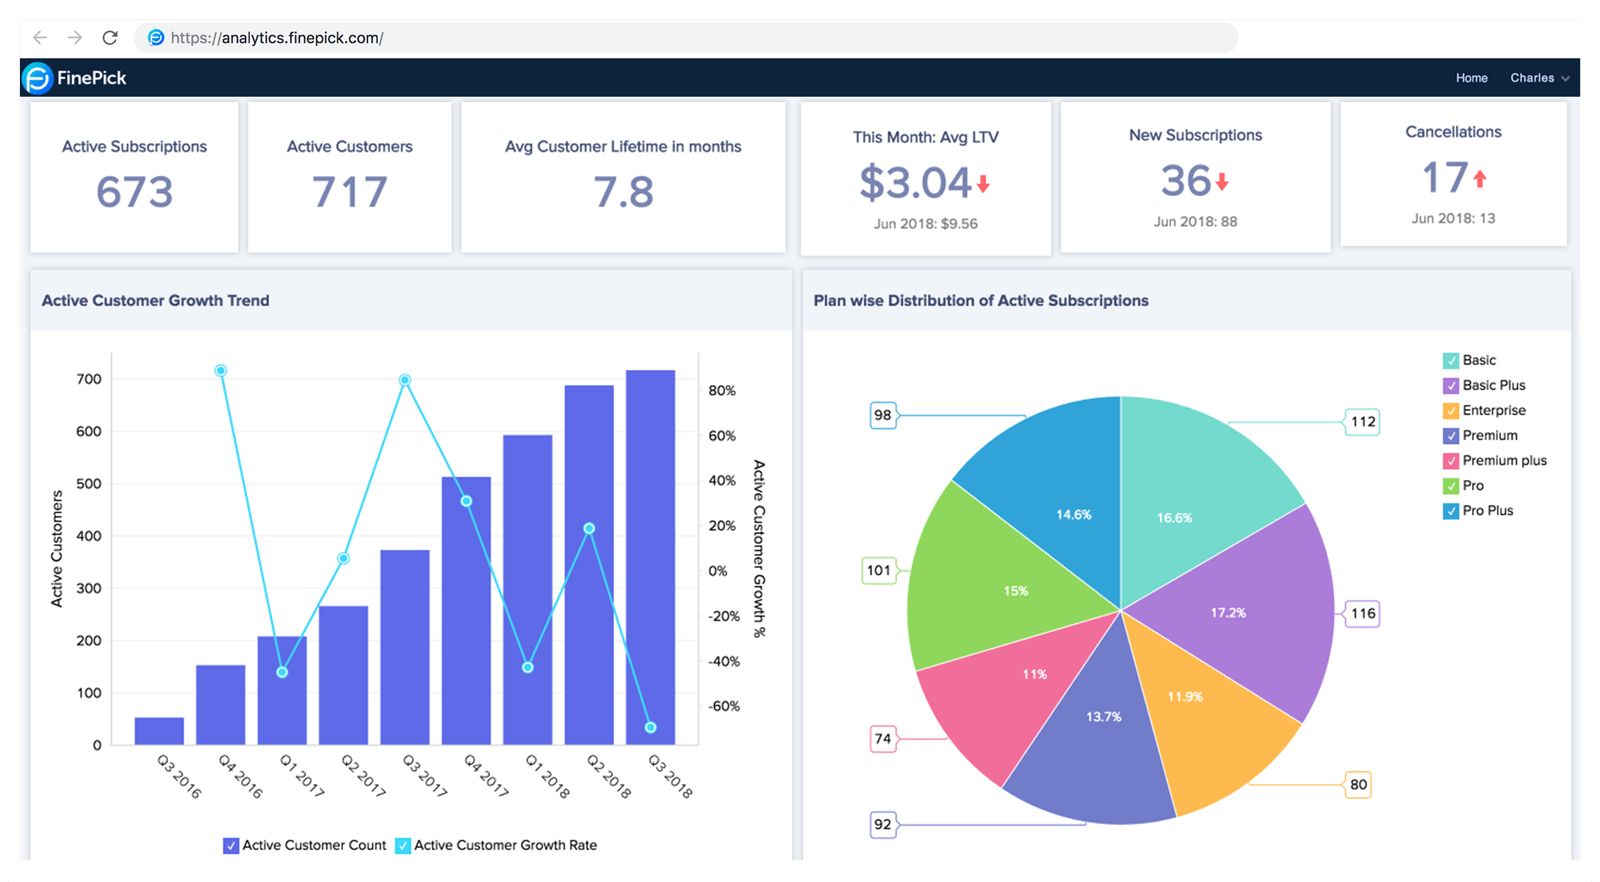Open the Active Customers 717 card

(x=349, y=177)
